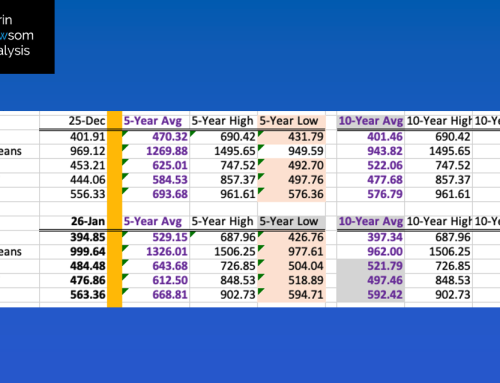The width and height of the screenshot is (500, 383).
Task: Select the purple 529.15 average cell
Action: (156, 237)
